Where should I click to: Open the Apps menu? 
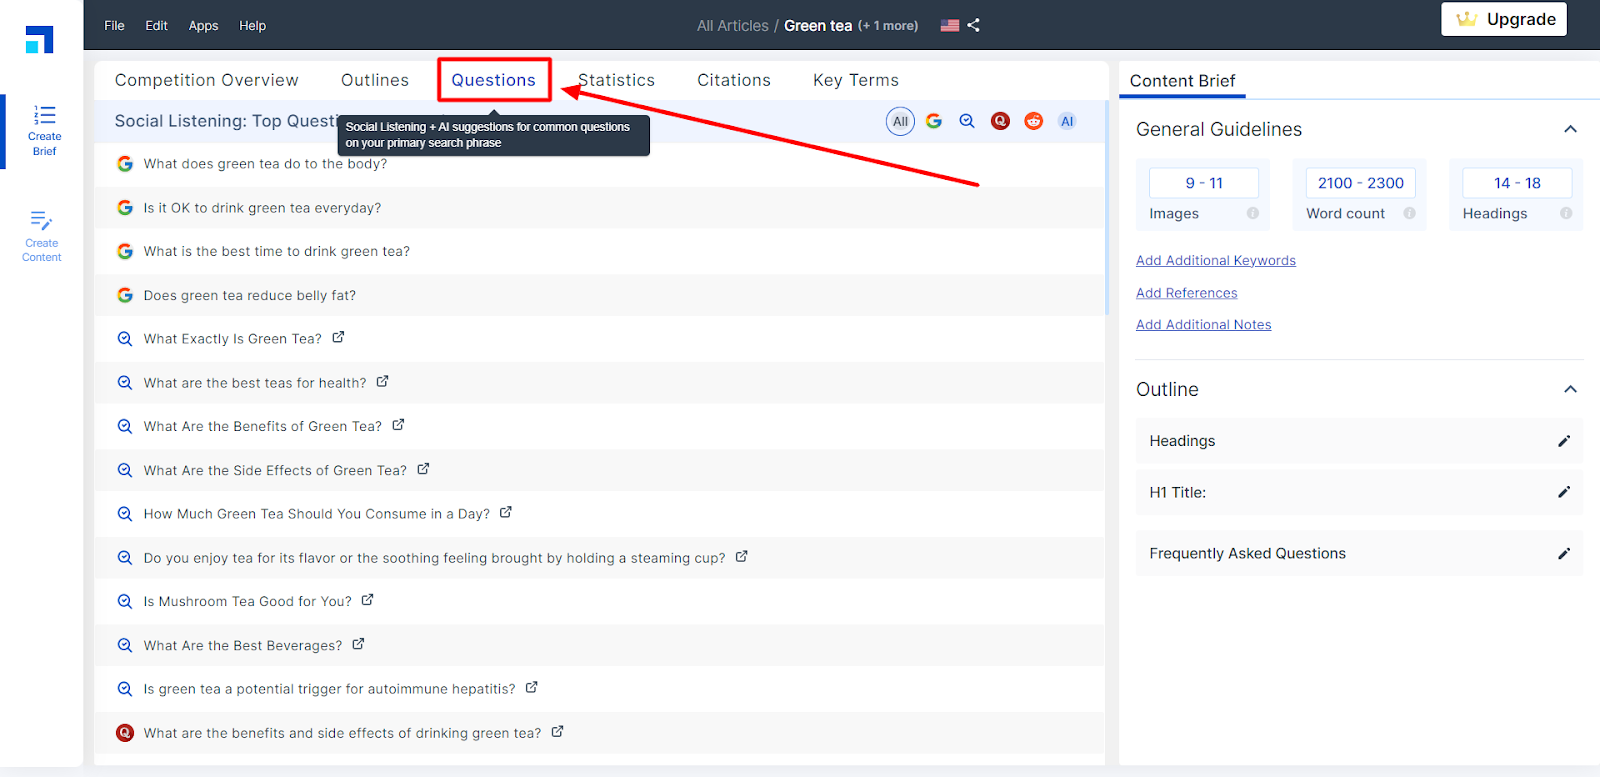coord(203,25)
